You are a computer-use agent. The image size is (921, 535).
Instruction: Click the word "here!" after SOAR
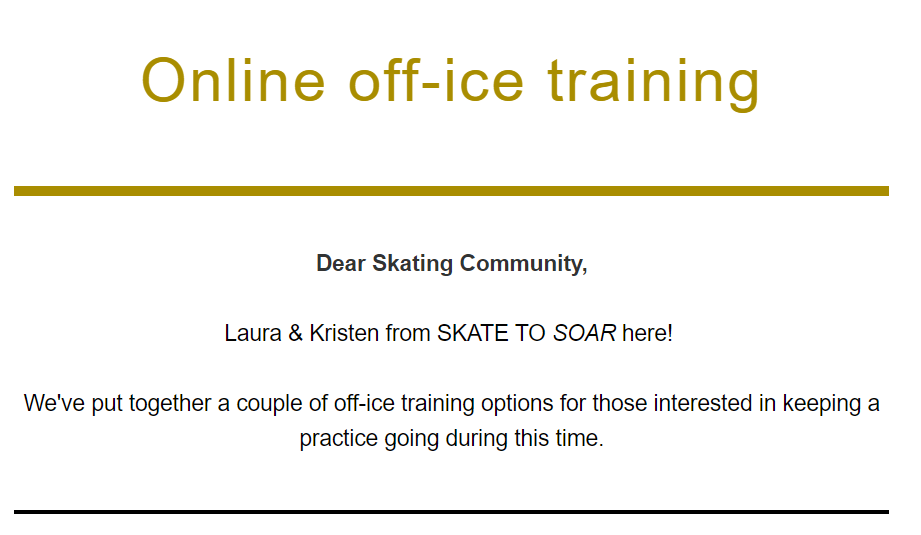[x=647, y=333]
